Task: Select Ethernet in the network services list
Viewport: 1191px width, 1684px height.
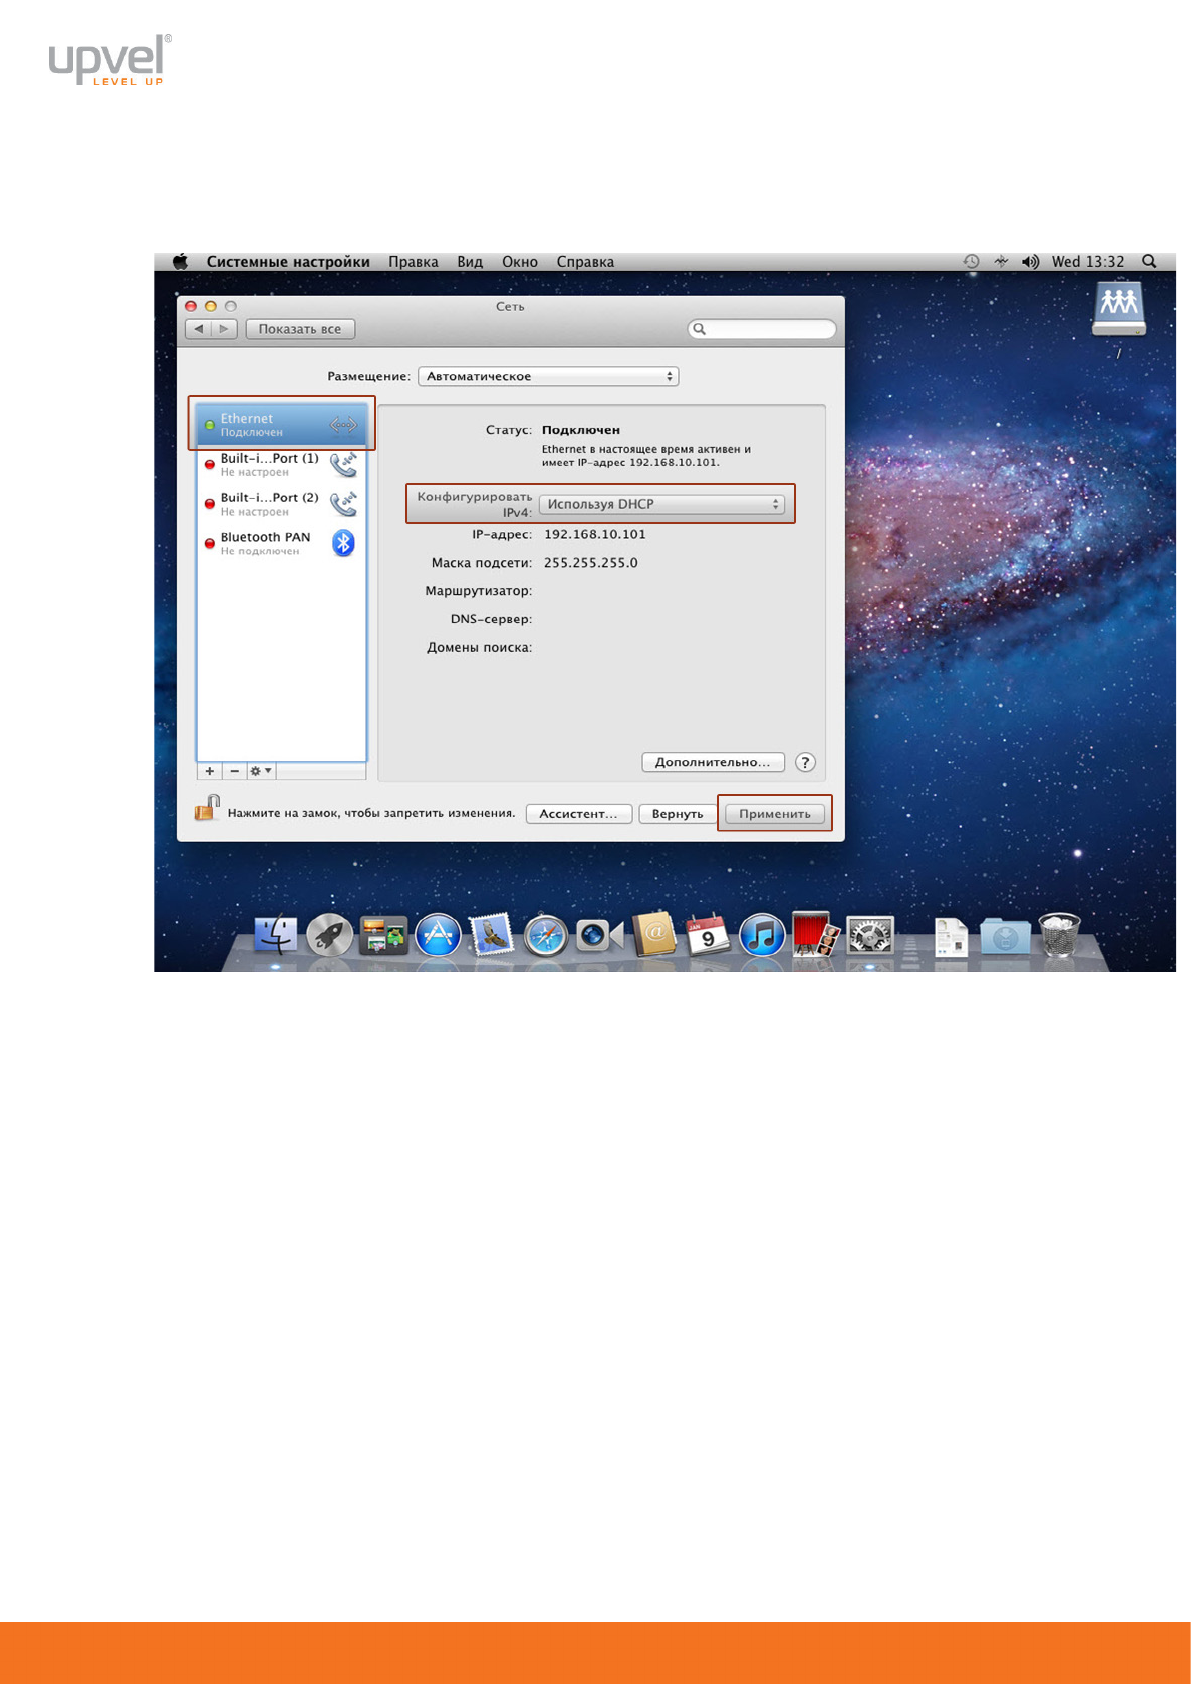Action: [x=281, y=425]
